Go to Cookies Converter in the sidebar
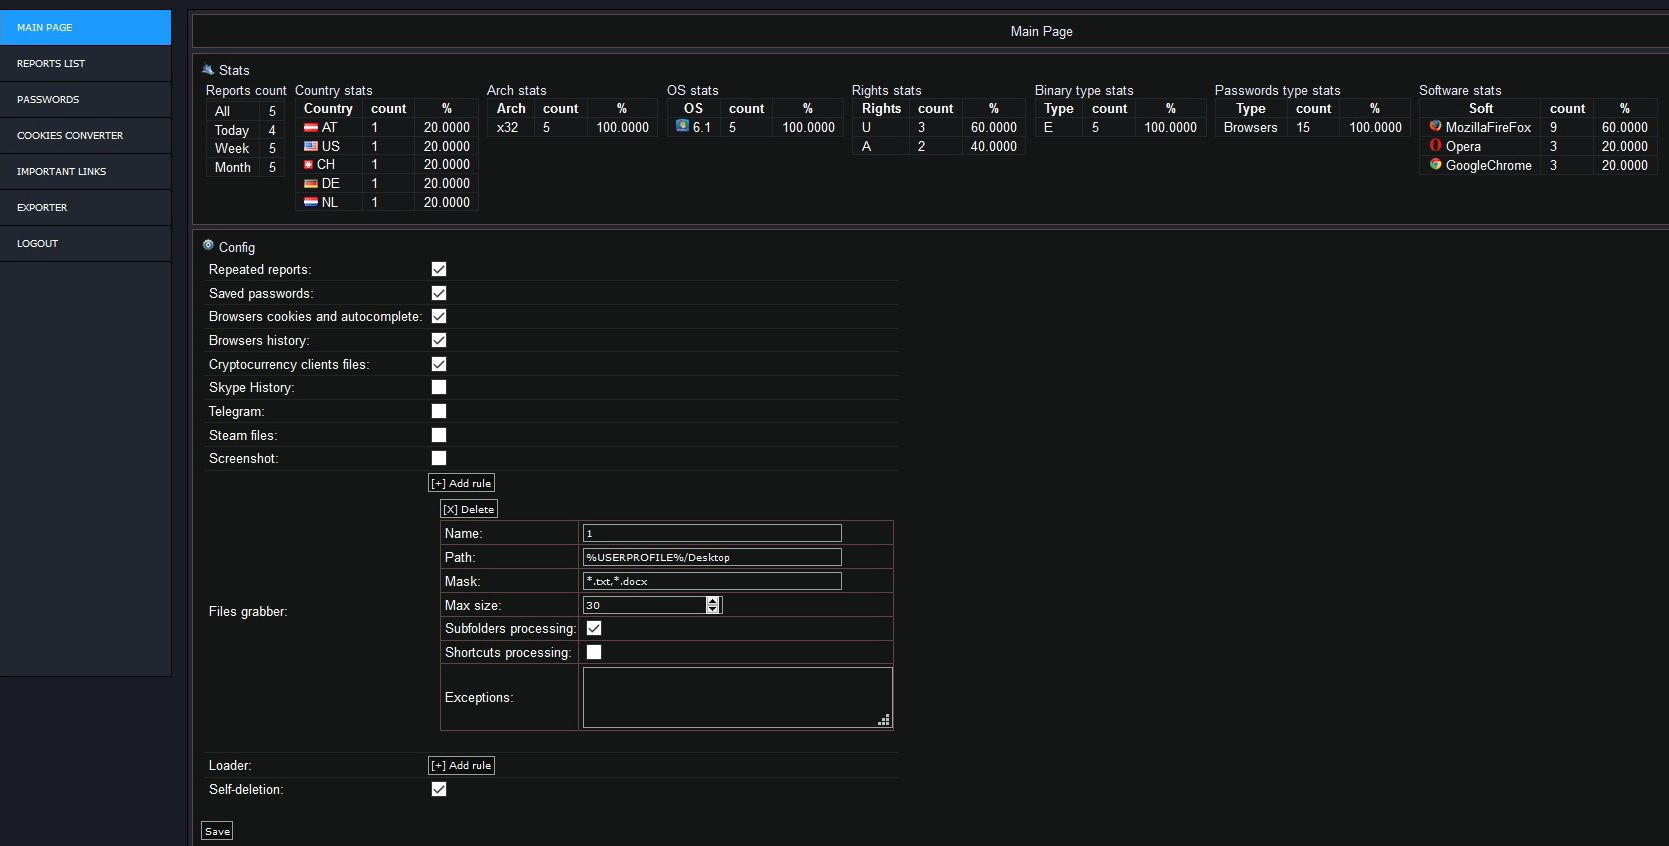This screenshot has height=846, width=1669. pyautogui.click(x=70, y=135)
